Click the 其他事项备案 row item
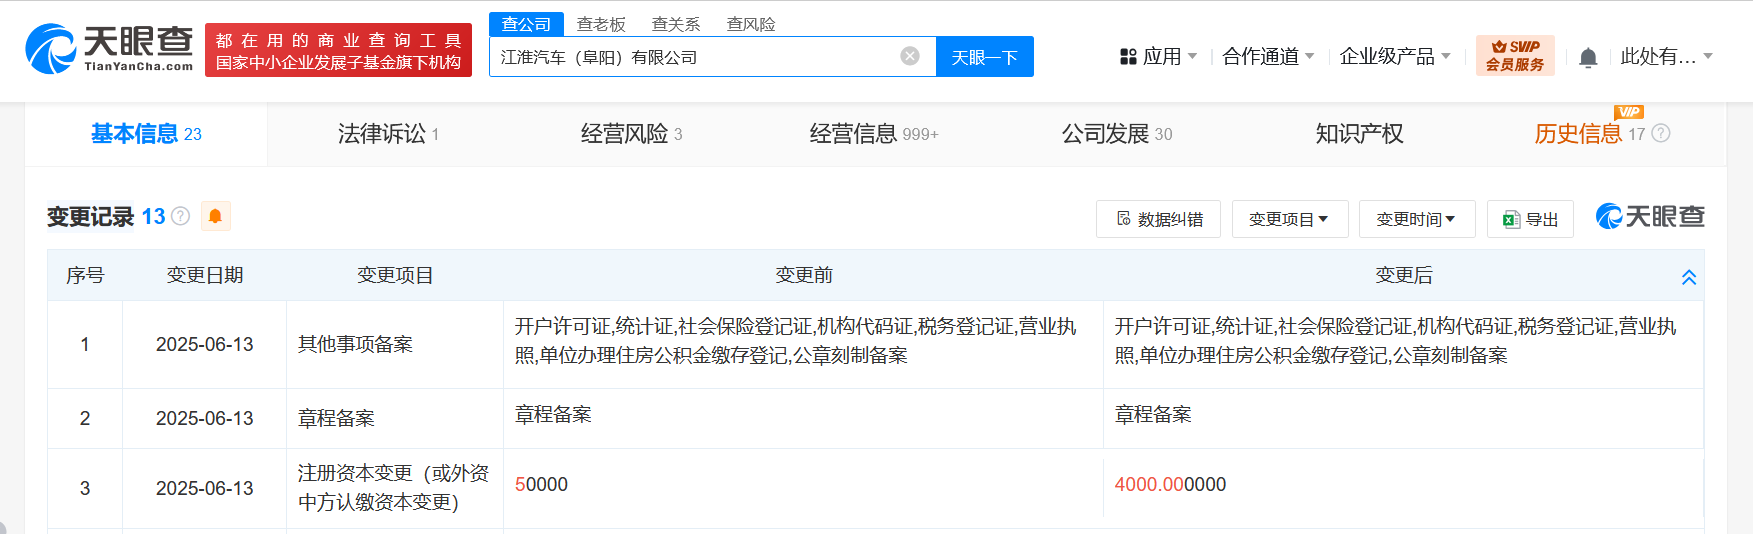Screen dimensions: 1753x534 click(355, 344)
